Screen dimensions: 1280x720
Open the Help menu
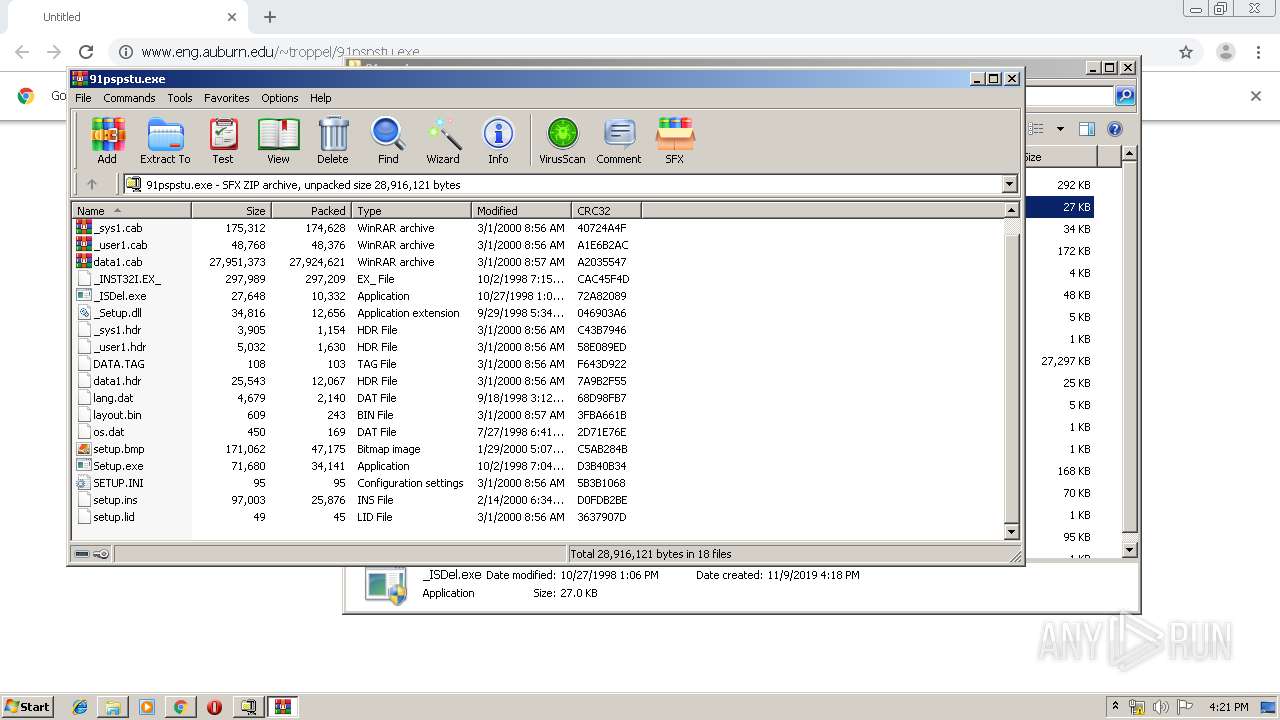(x=320, y=98)
